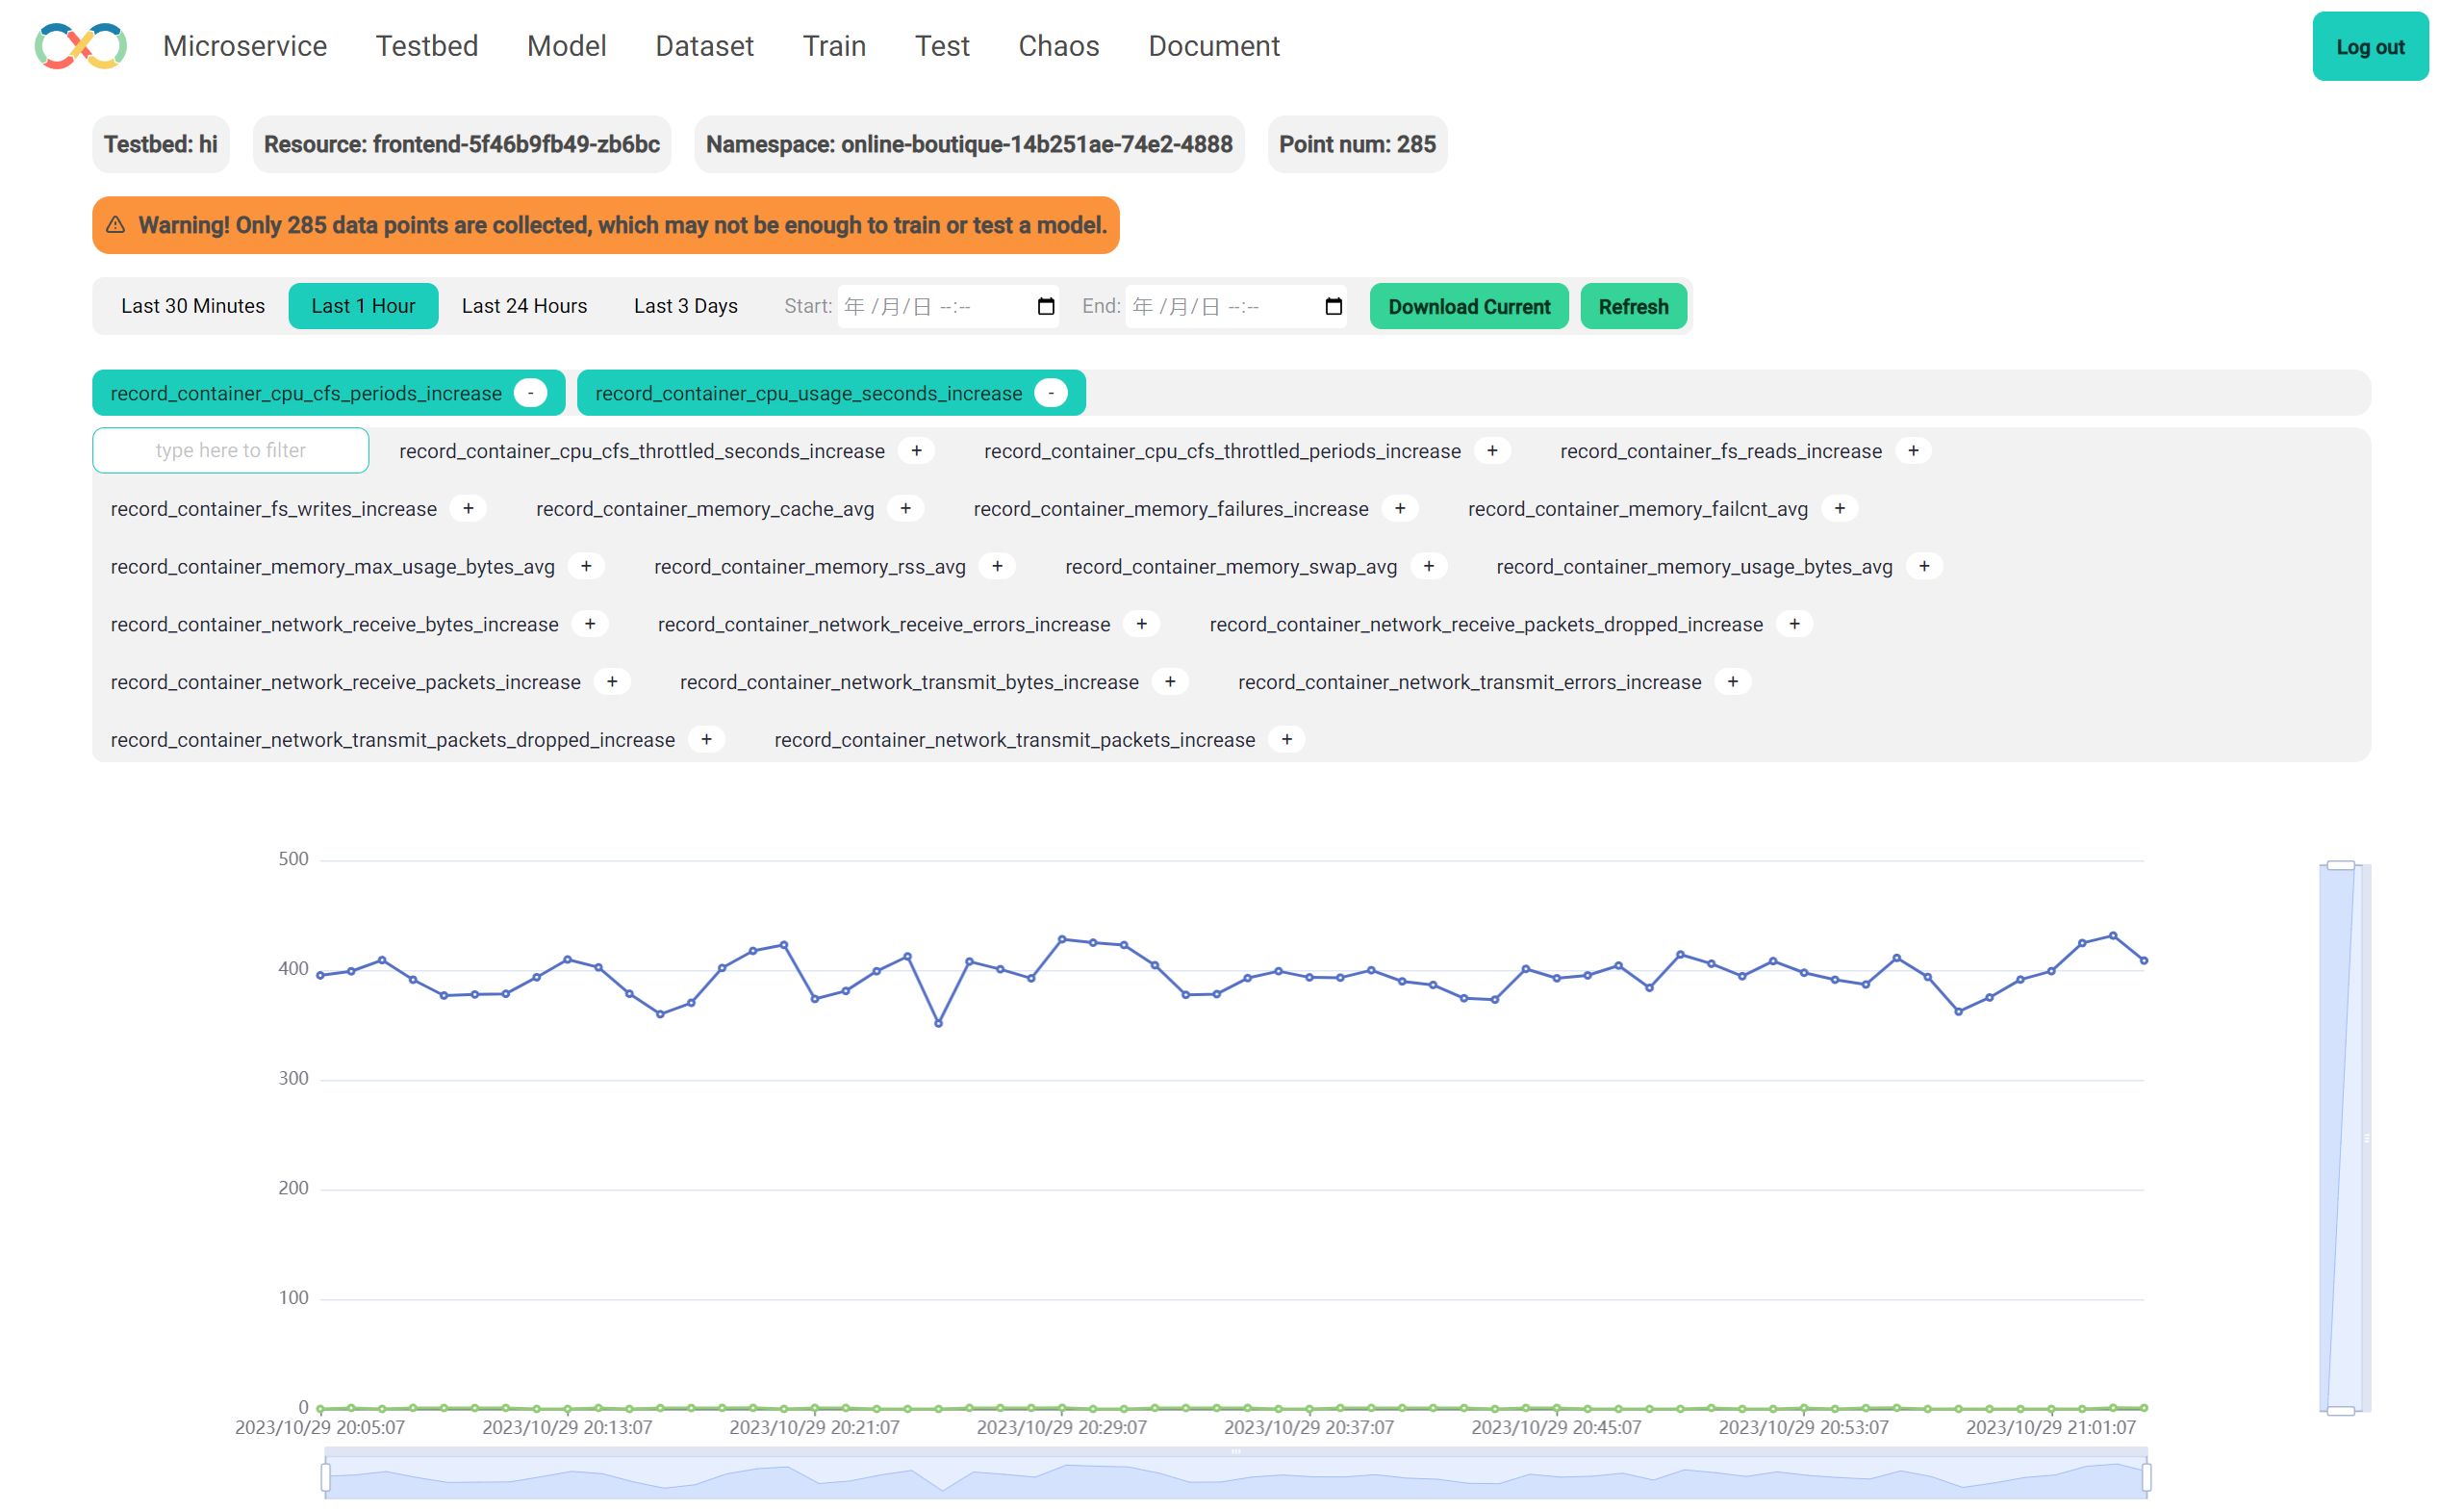Add record_container_memory_max_usage_bytes_avg via its plus icon
The width and height of the screenshot is (2464, 1510).
tap(586, 566)
